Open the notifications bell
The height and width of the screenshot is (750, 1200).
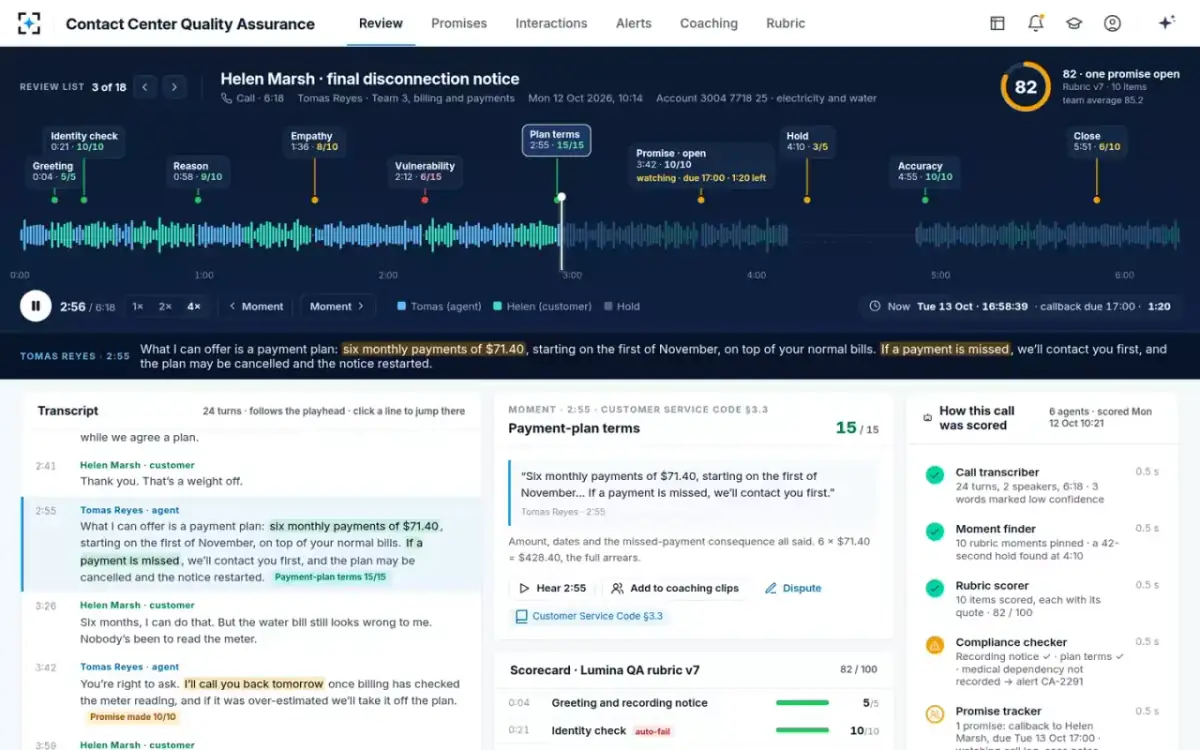click(x=1036, y=23)
